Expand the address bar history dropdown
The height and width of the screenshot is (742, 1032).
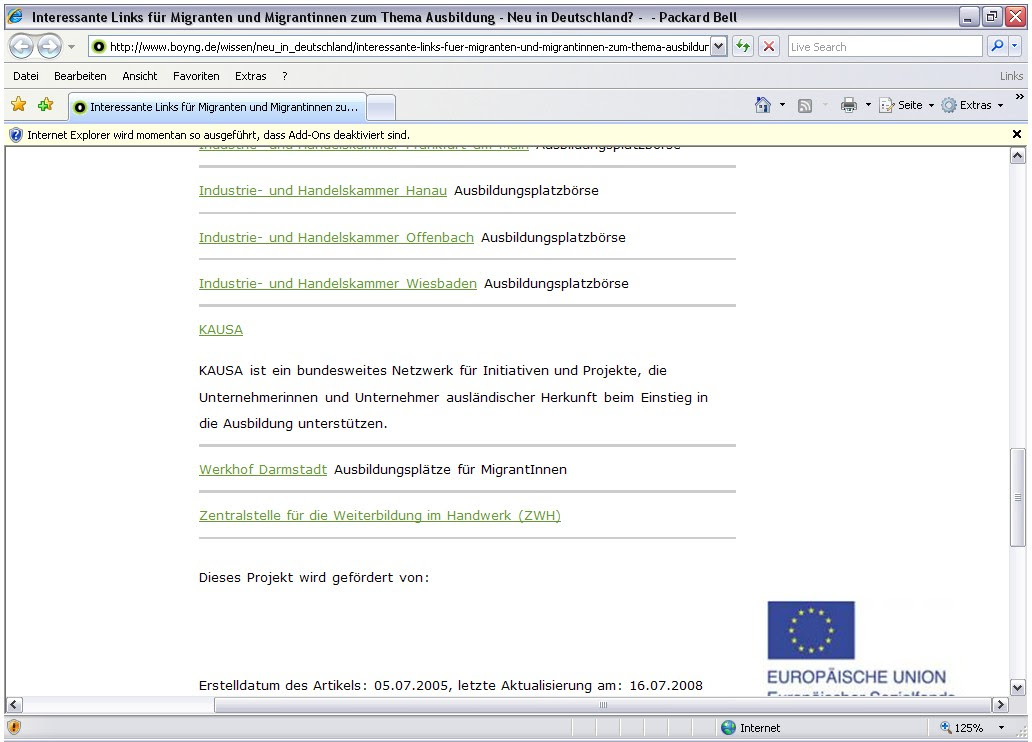click(x=719, y=47)
